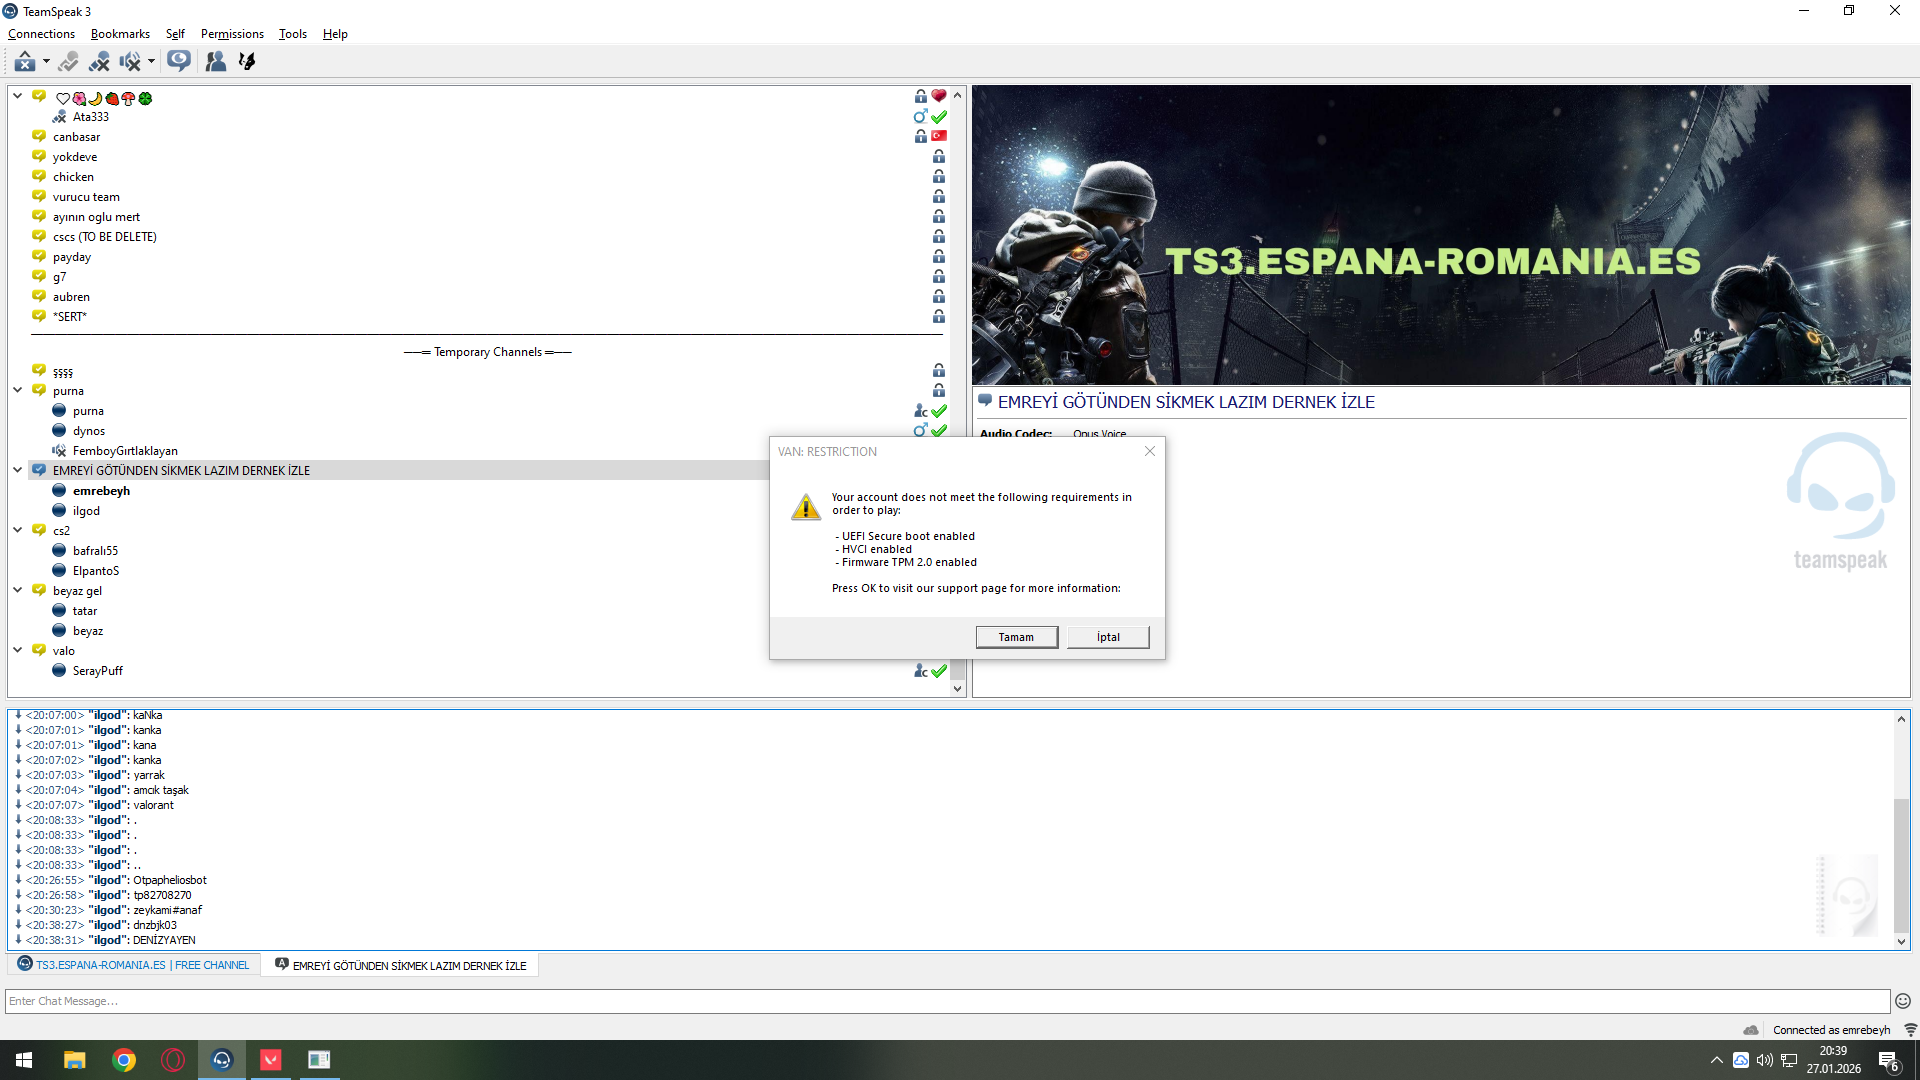Open Google Chrome from the taskbar
The height and width of the screenshot is (1080, 1920).
tap(124, 1060)
